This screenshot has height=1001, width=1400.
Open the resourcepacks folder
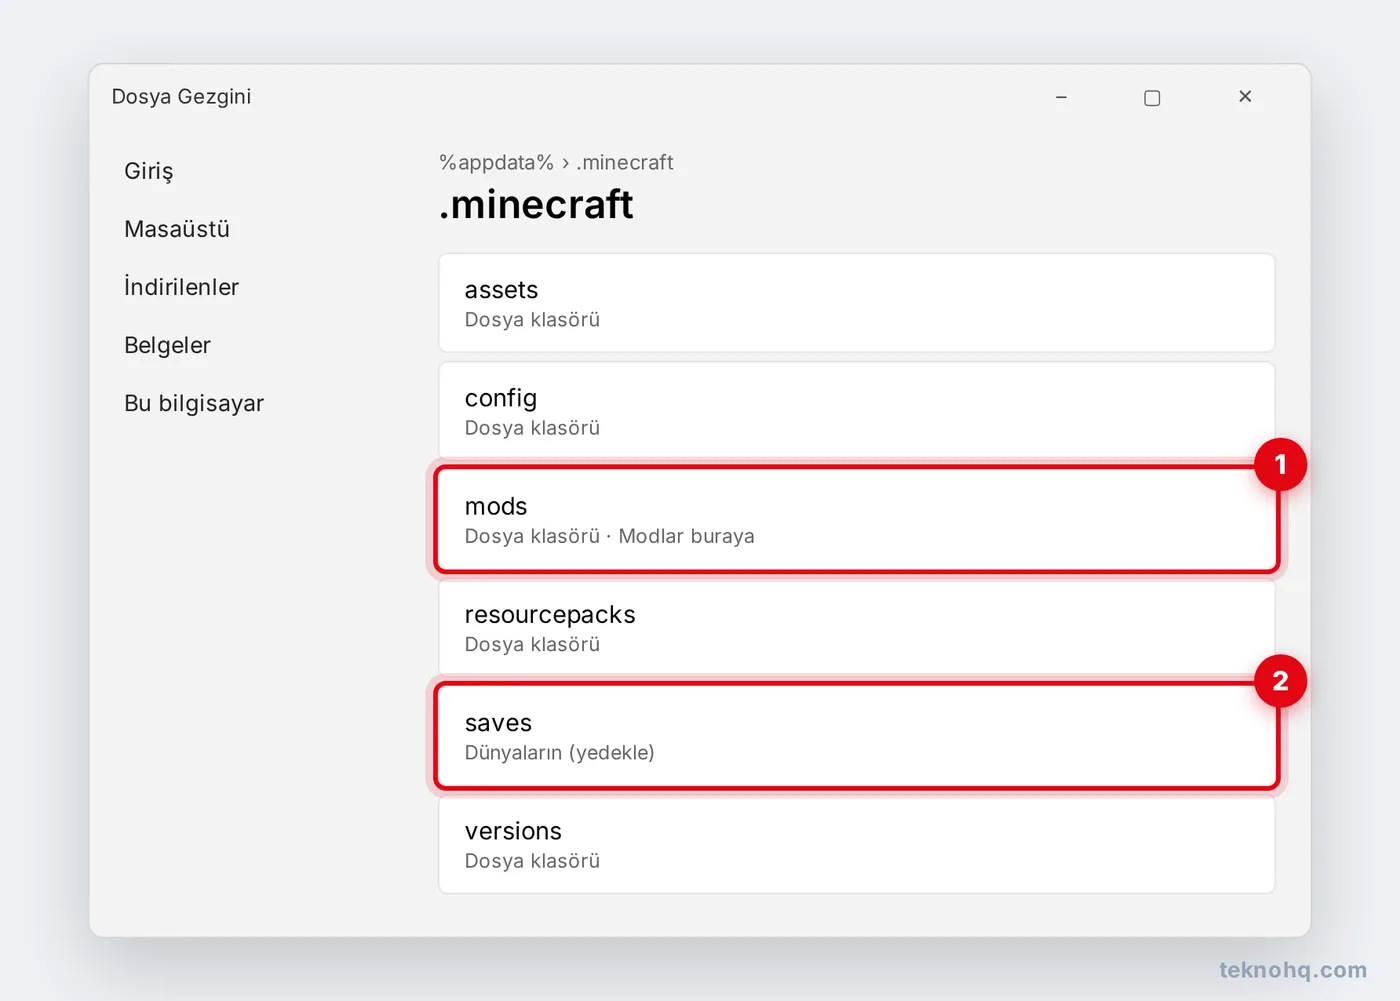(857, 628)
